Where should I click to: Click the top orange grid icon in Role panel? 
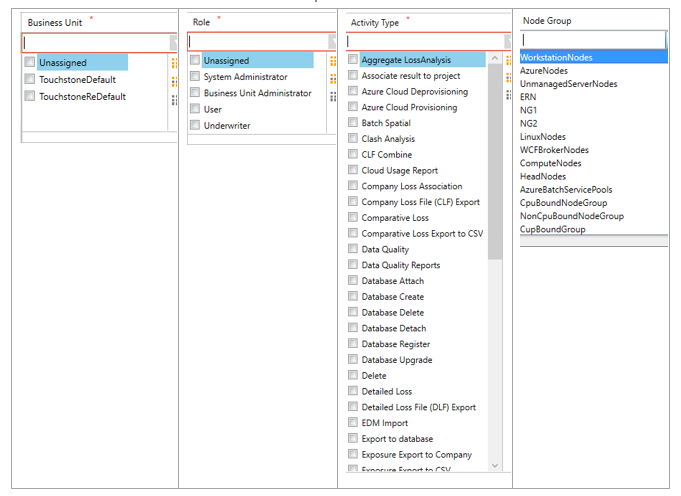[x=332, y=61]
